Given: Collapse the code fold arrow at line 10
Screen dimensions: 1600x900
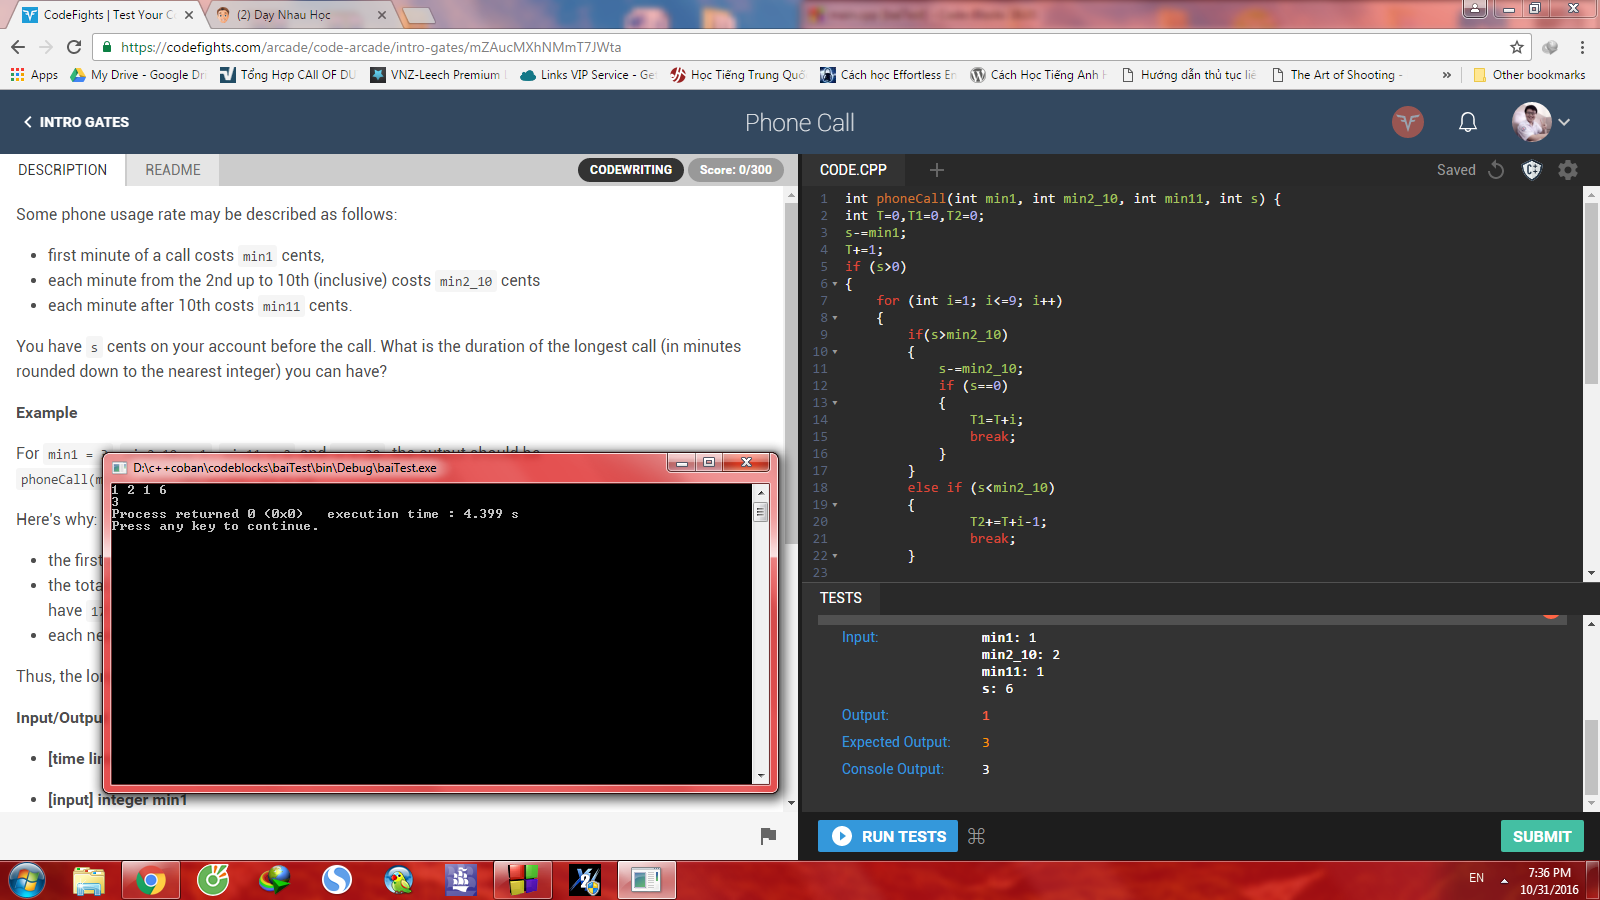Looking at the screenshot, I should [x=835, y=352].
